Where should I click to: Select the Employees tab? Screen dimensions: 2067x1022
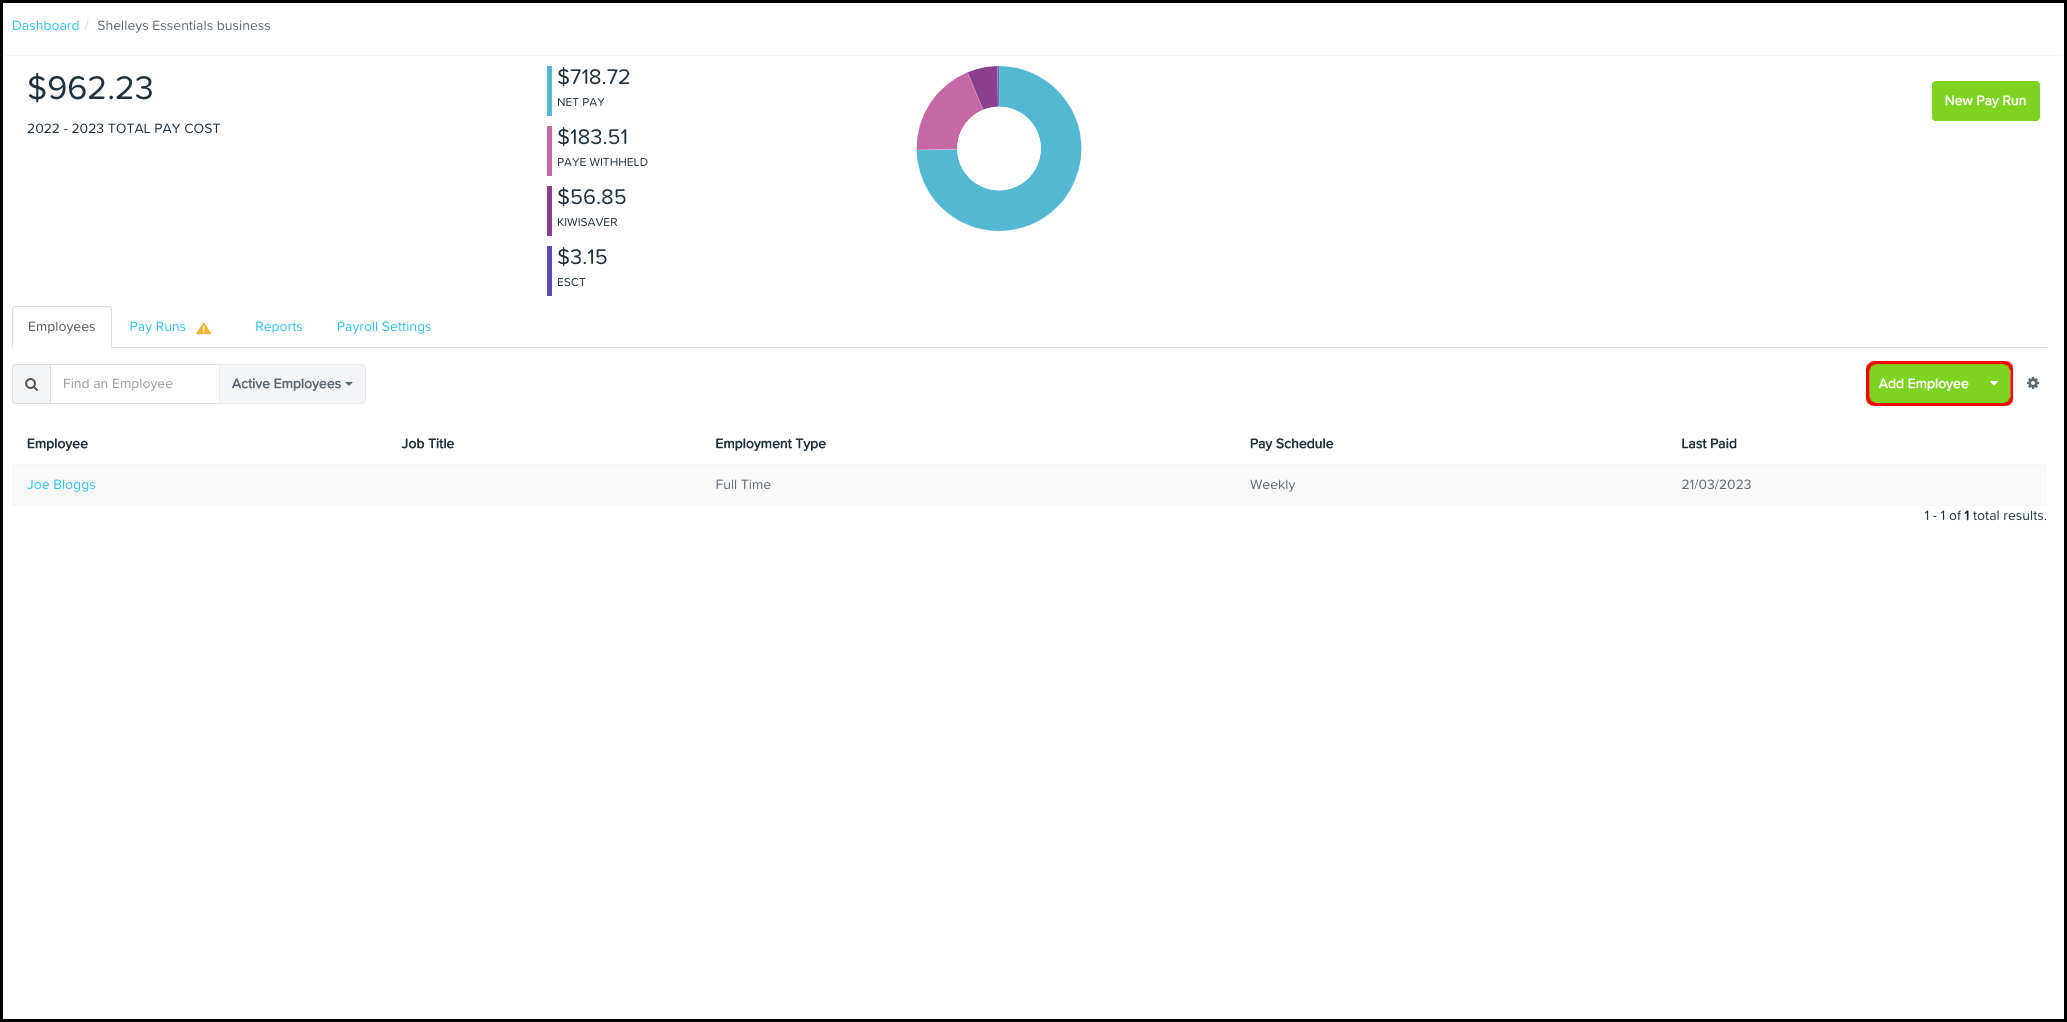[x=61, y=326]
